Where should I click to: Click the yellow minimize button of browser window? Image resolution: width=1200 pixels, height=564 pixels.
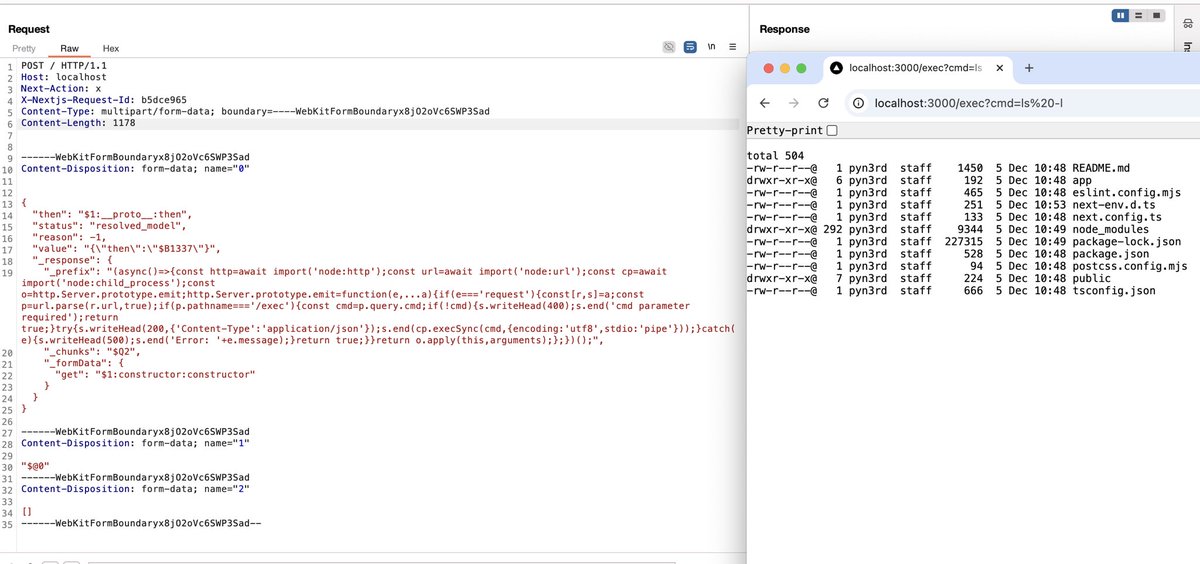(785, 68)
